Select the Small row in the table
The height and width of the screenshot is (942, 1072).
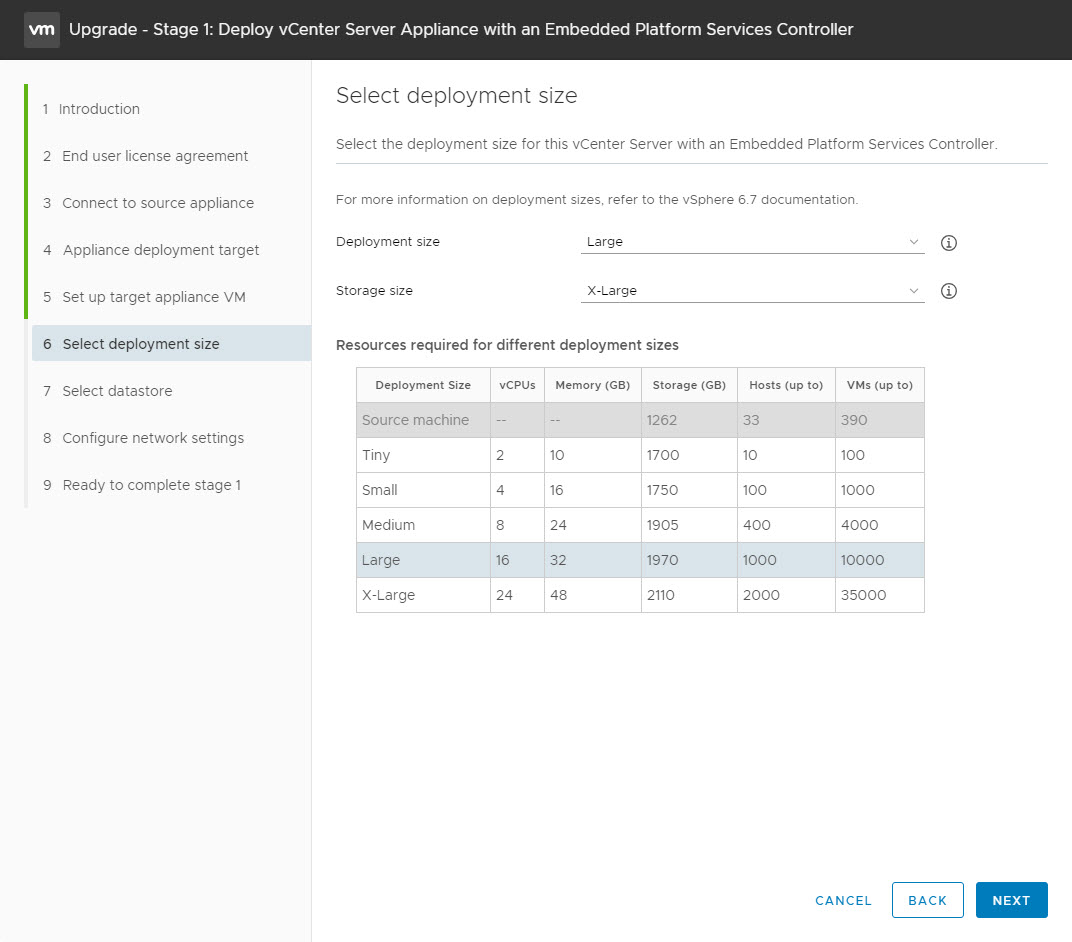point(640,490)
